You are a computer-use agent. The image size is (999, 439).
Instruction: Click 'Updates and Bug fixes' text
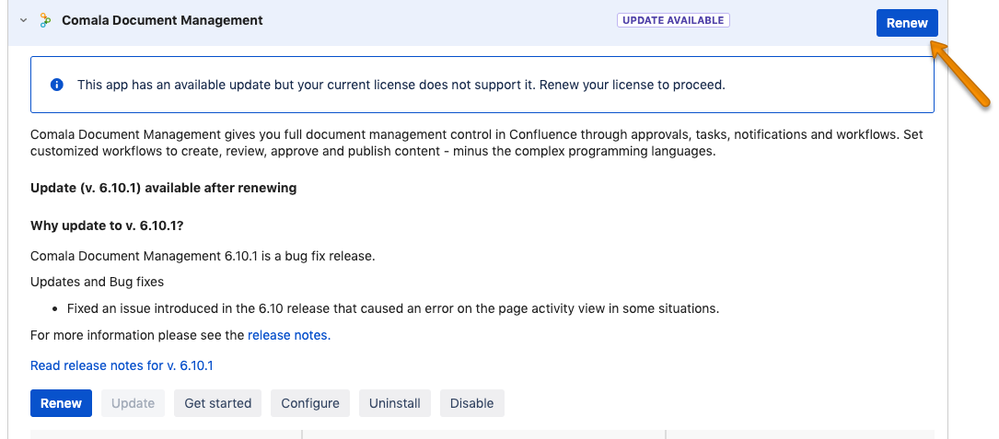[97, 281]
